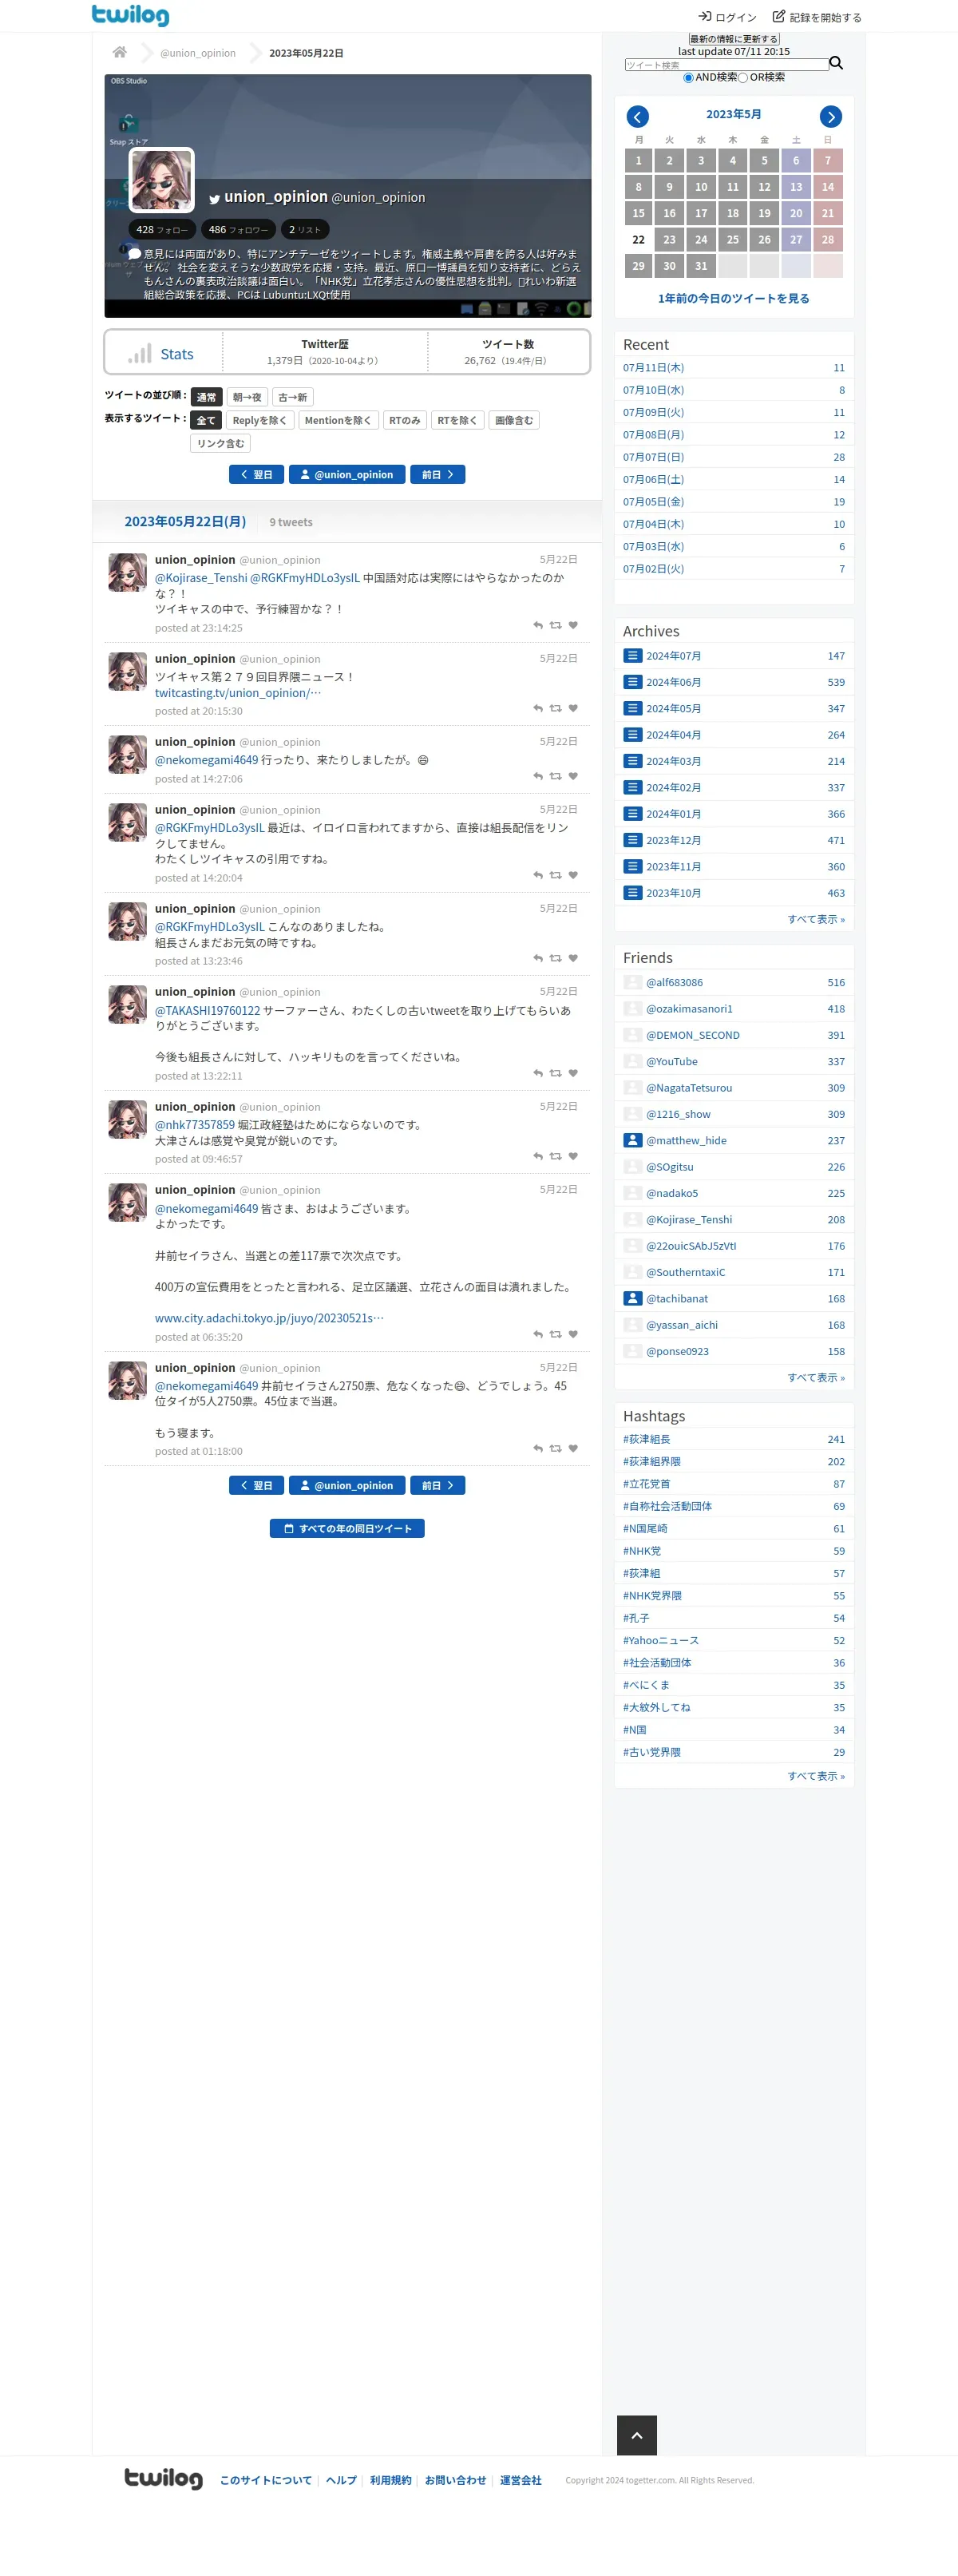958x2576 pixels.
Task: Click すべての年の同日ツイート button
Action: [x=347, y=1528]
